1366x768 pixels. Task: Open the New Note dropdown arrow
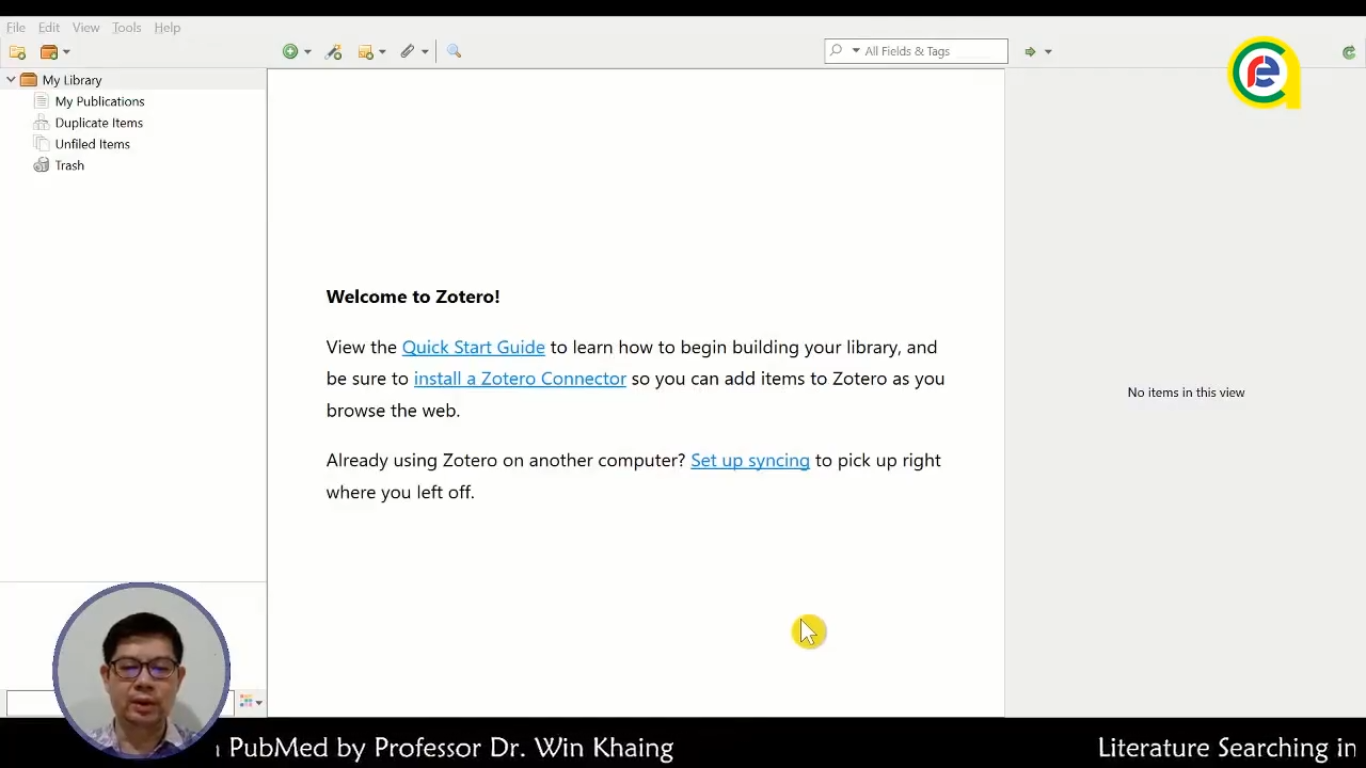383,52
